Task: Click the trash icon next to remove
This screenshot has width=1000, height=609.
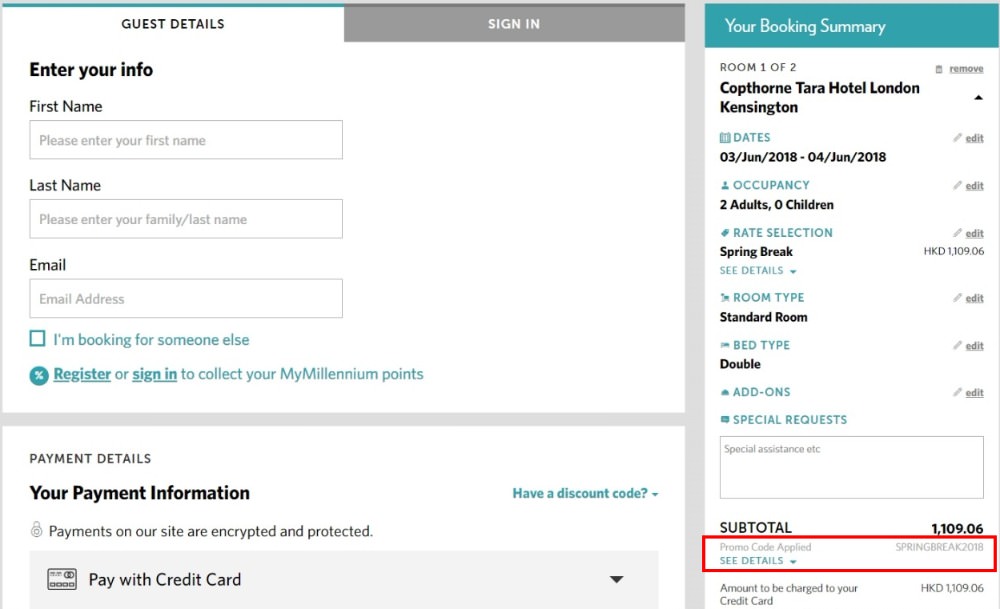Action: point(939,69)
